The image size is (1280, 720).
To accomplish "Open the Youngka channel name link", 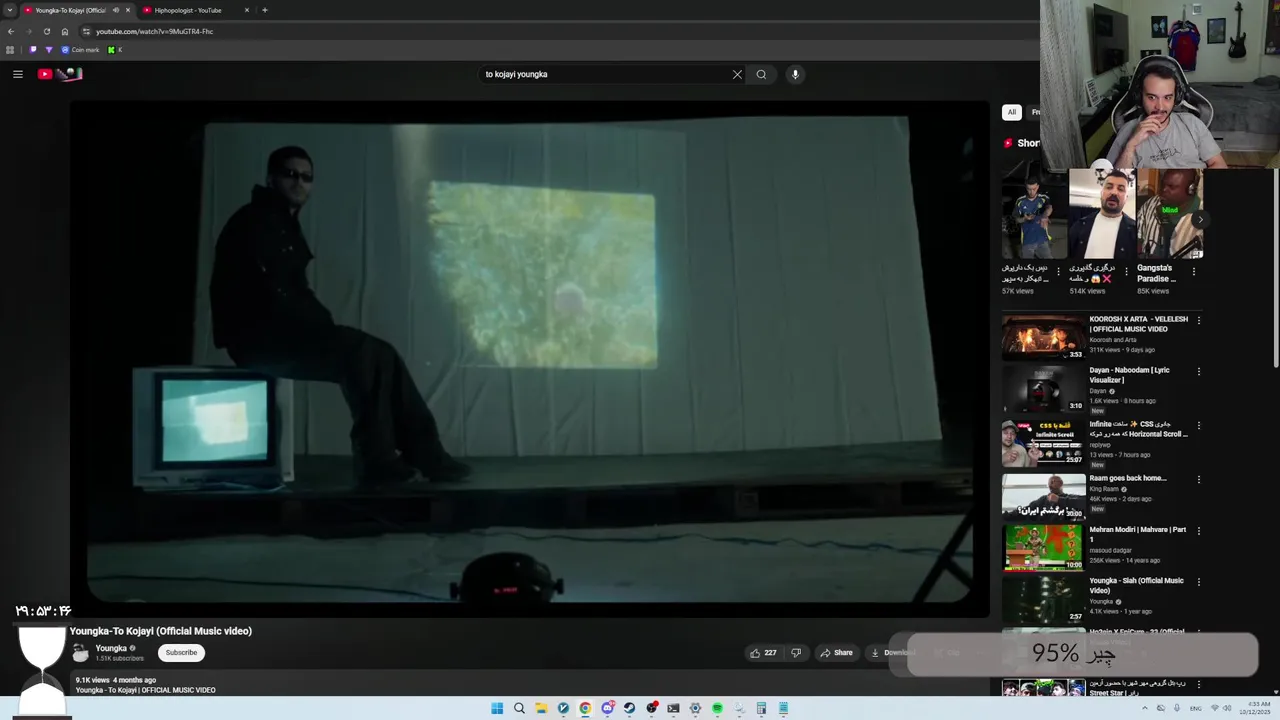I will (111, 648).
